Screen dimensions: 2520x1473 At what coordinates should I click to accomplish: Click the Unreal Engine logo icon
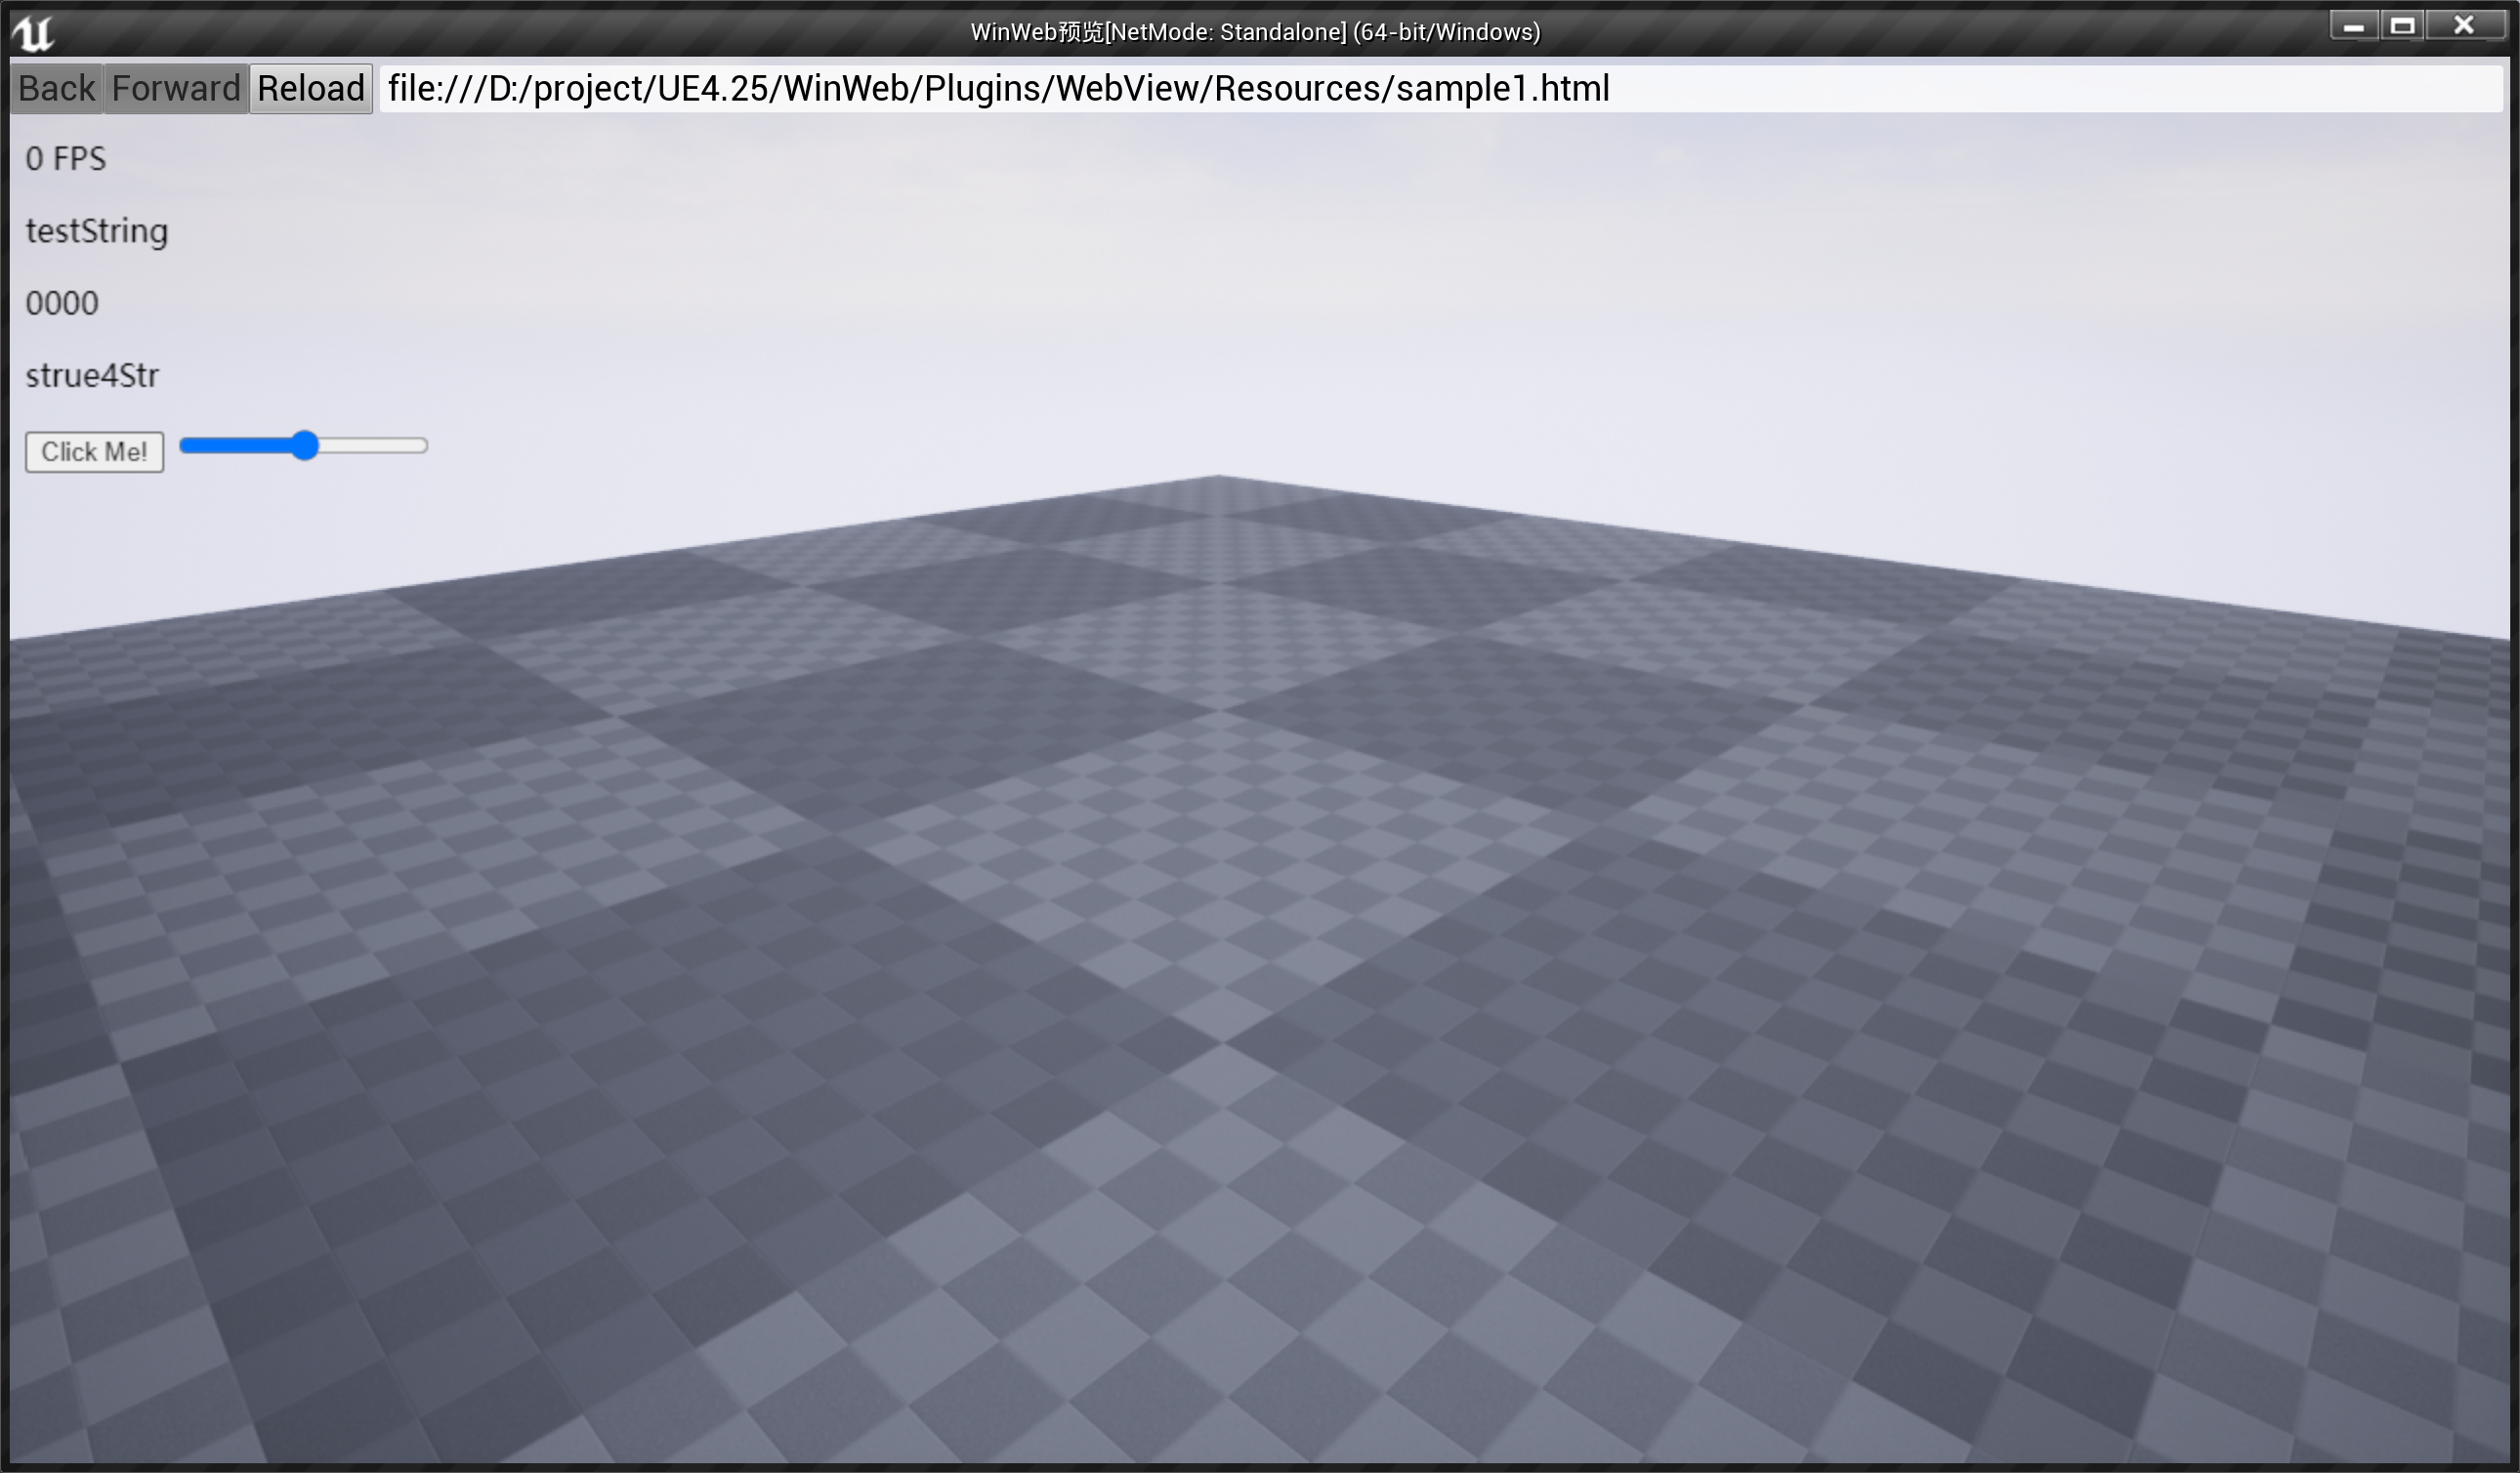tap(33, 32)
